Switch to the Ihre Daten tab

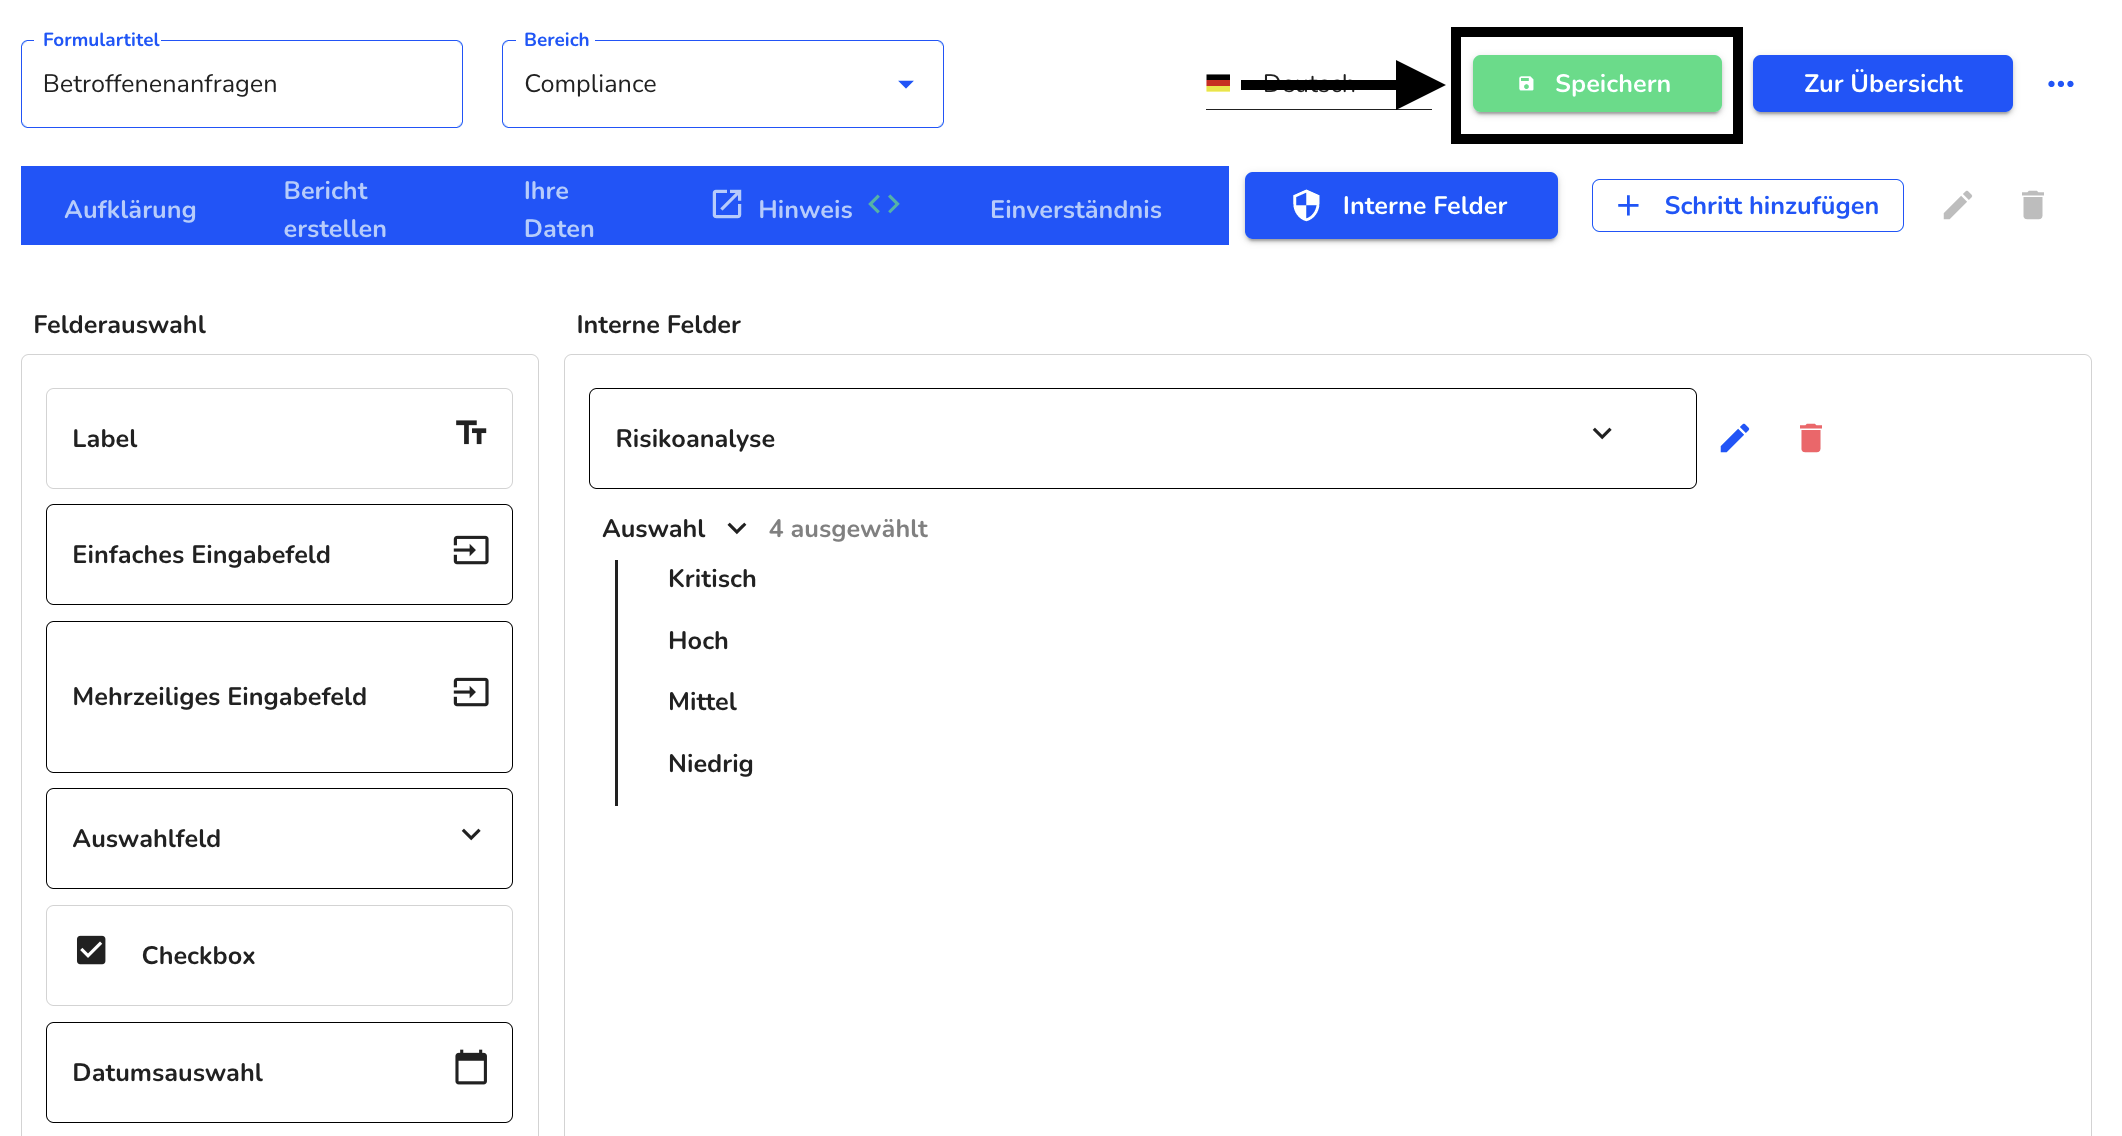(559, 209)
